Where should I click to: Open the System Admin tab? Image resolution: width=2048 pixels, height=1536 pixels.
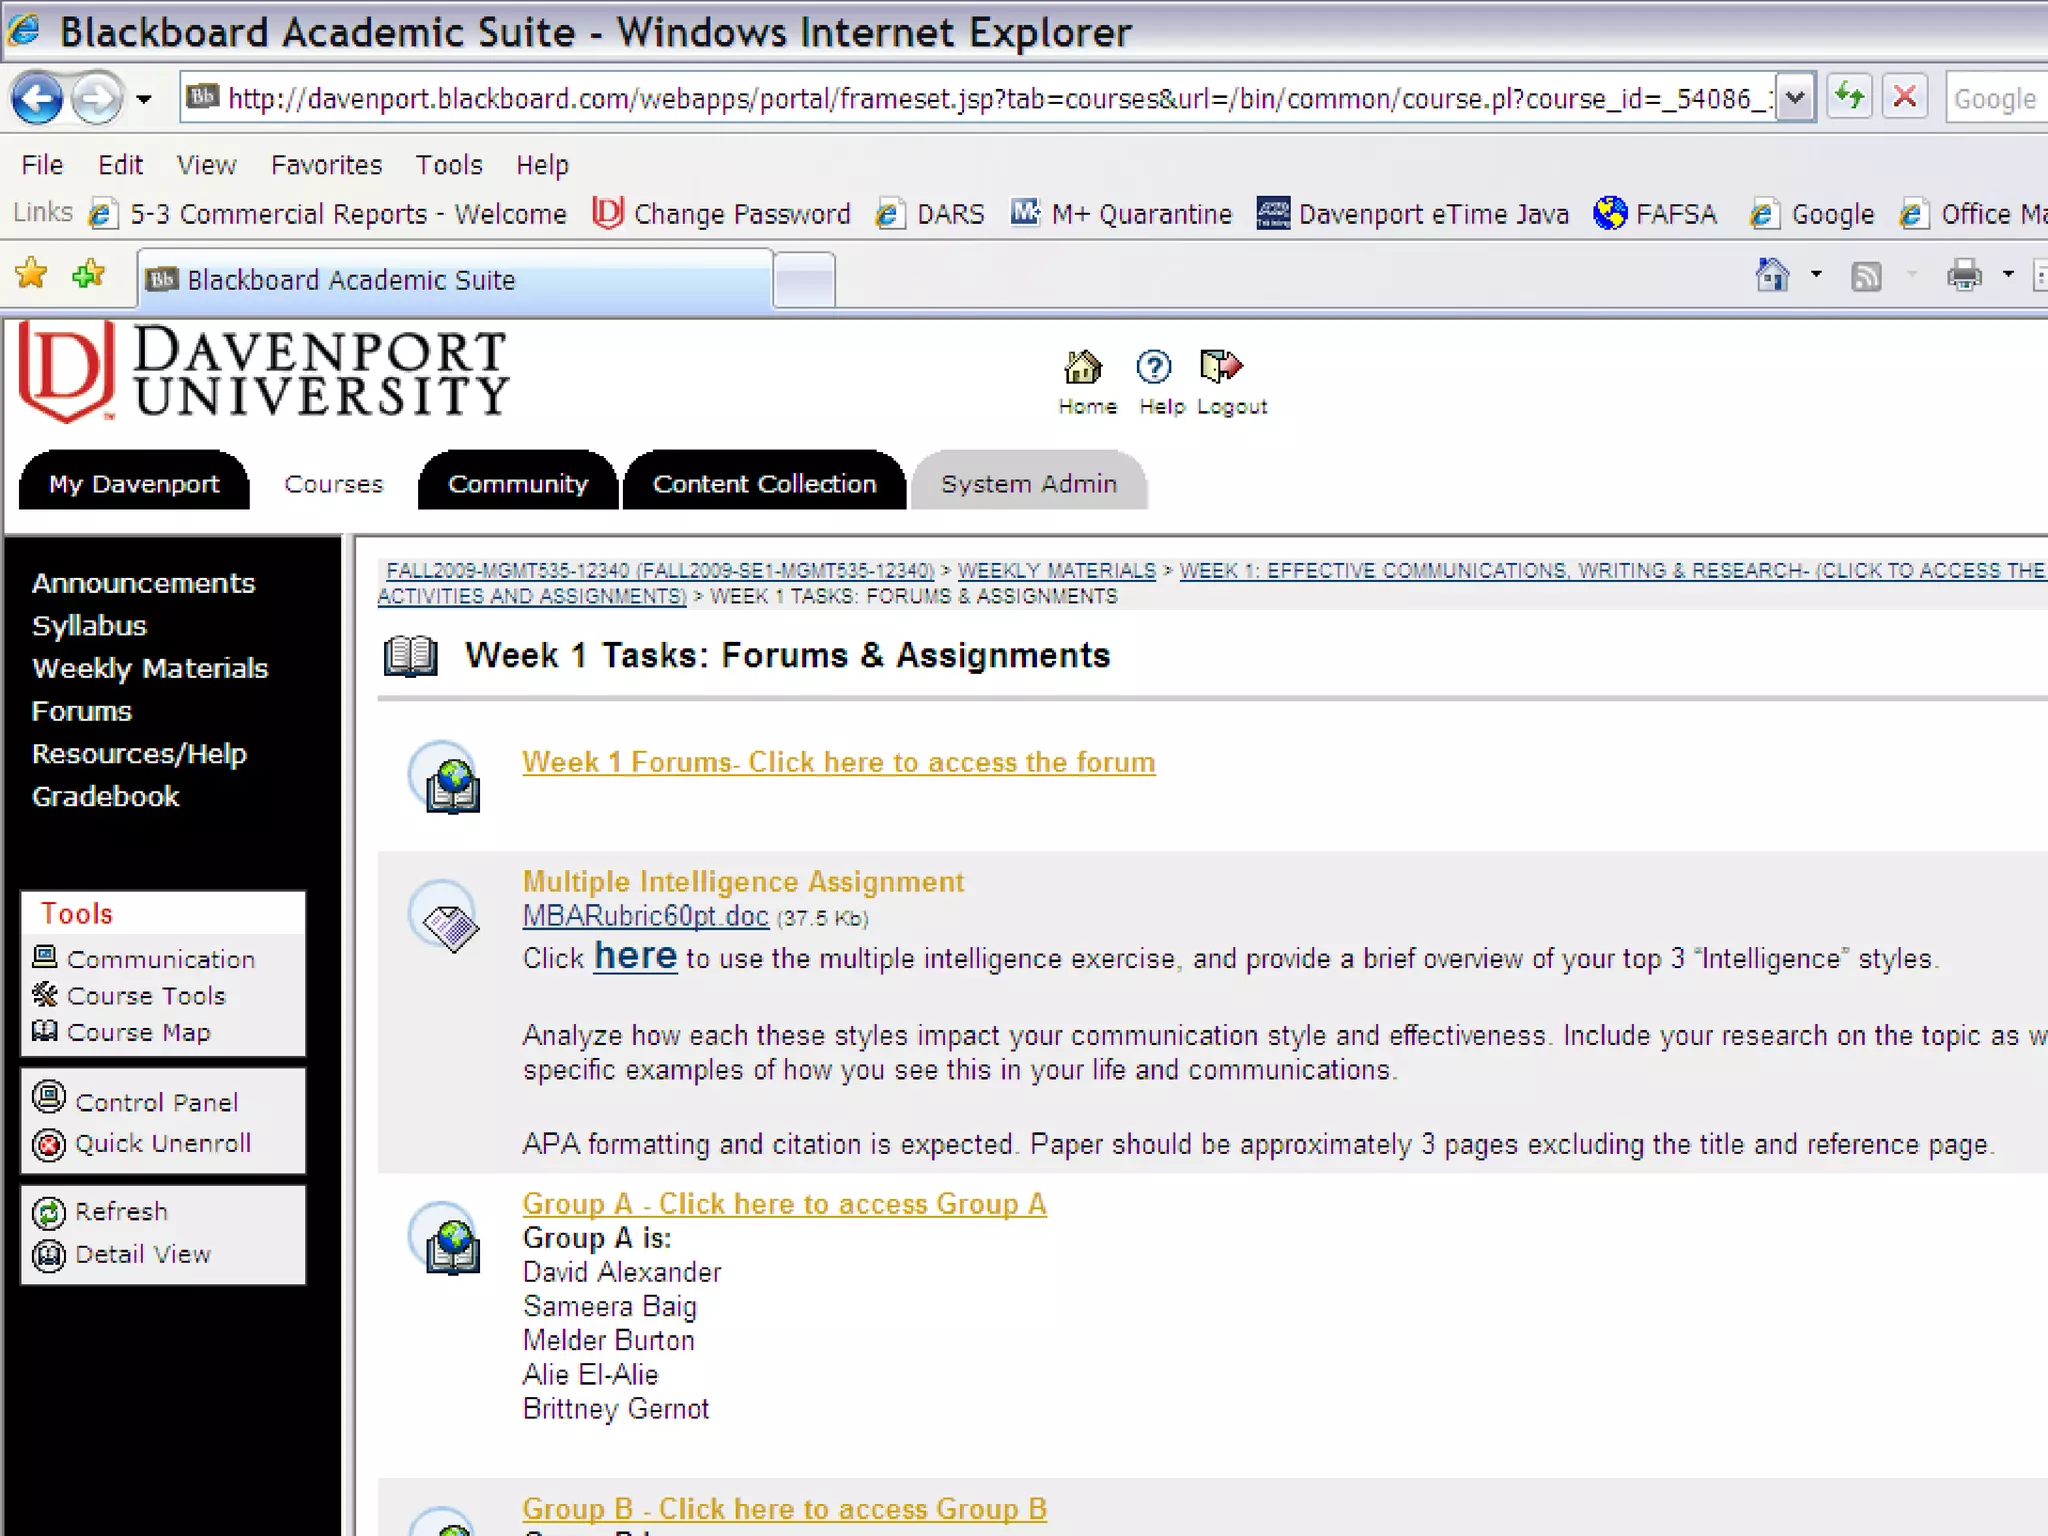1028,484
